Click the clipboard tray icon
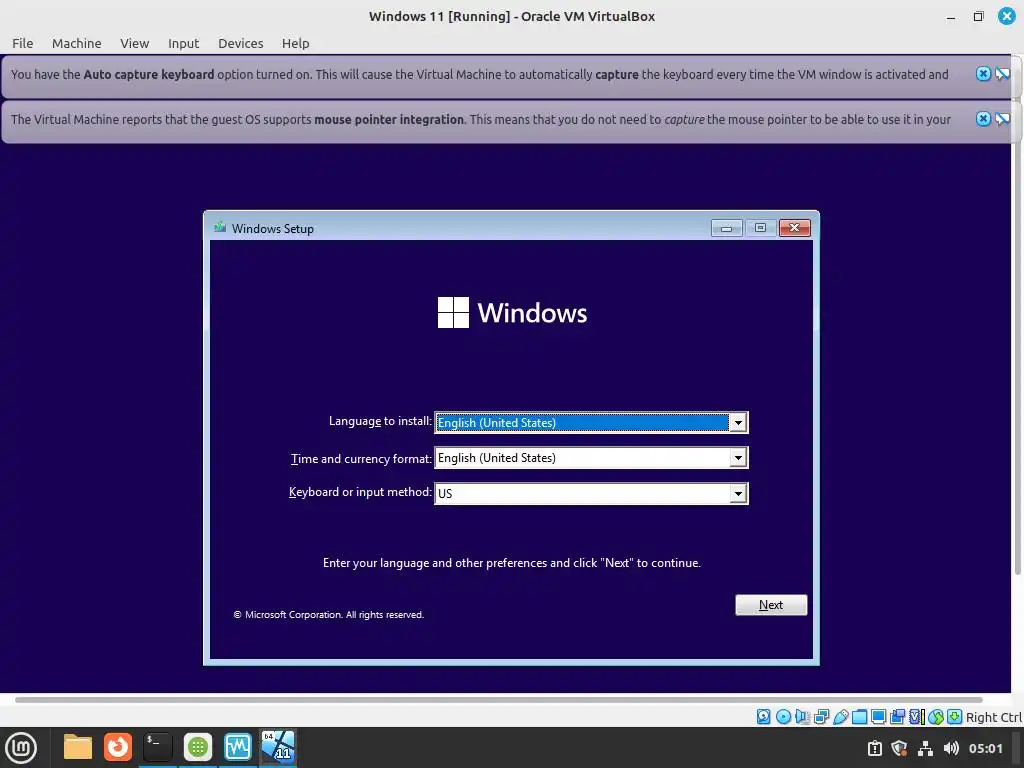The height and width of the screenshot is (768, 1024). (x=874, y=748)
